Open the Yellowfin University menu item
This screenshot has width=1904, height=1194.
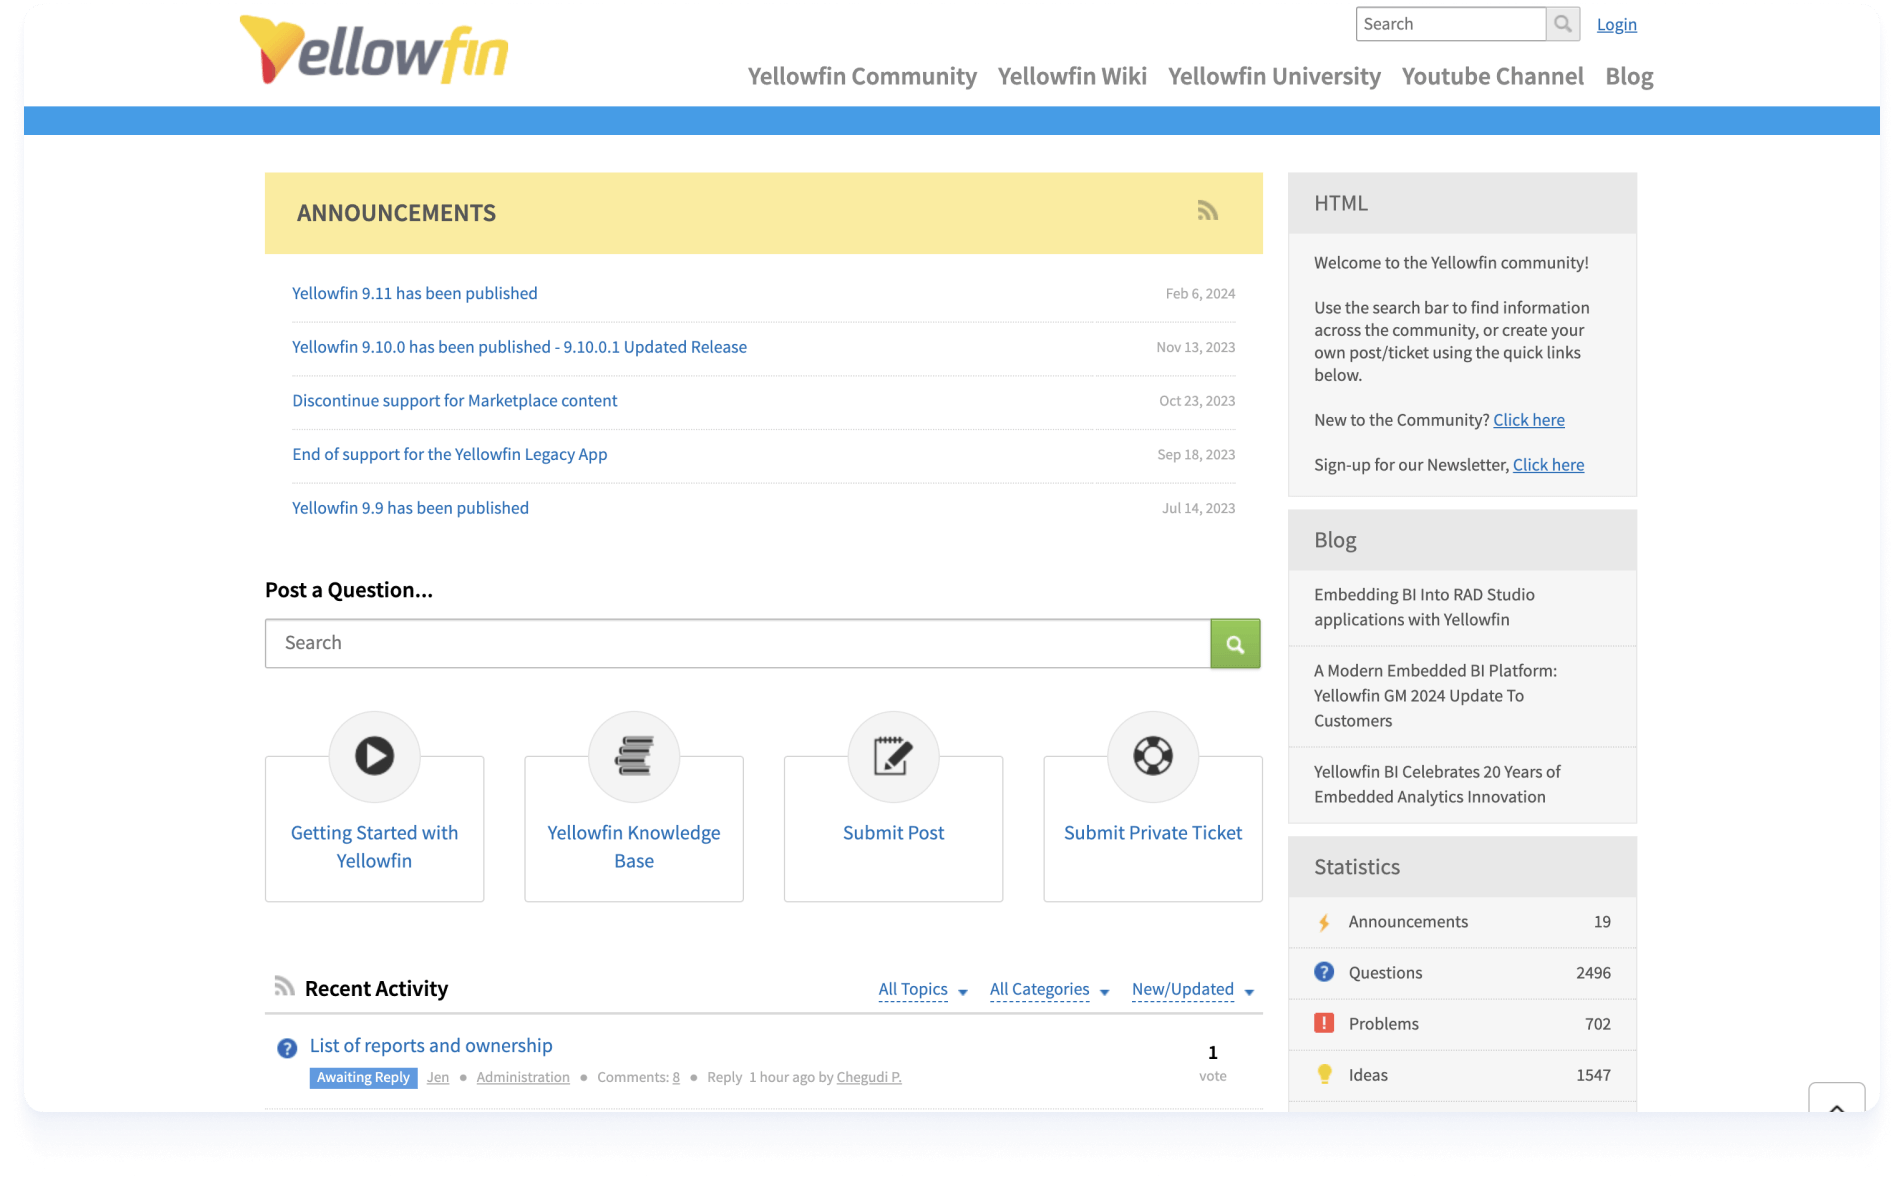tap(1274, 76)
